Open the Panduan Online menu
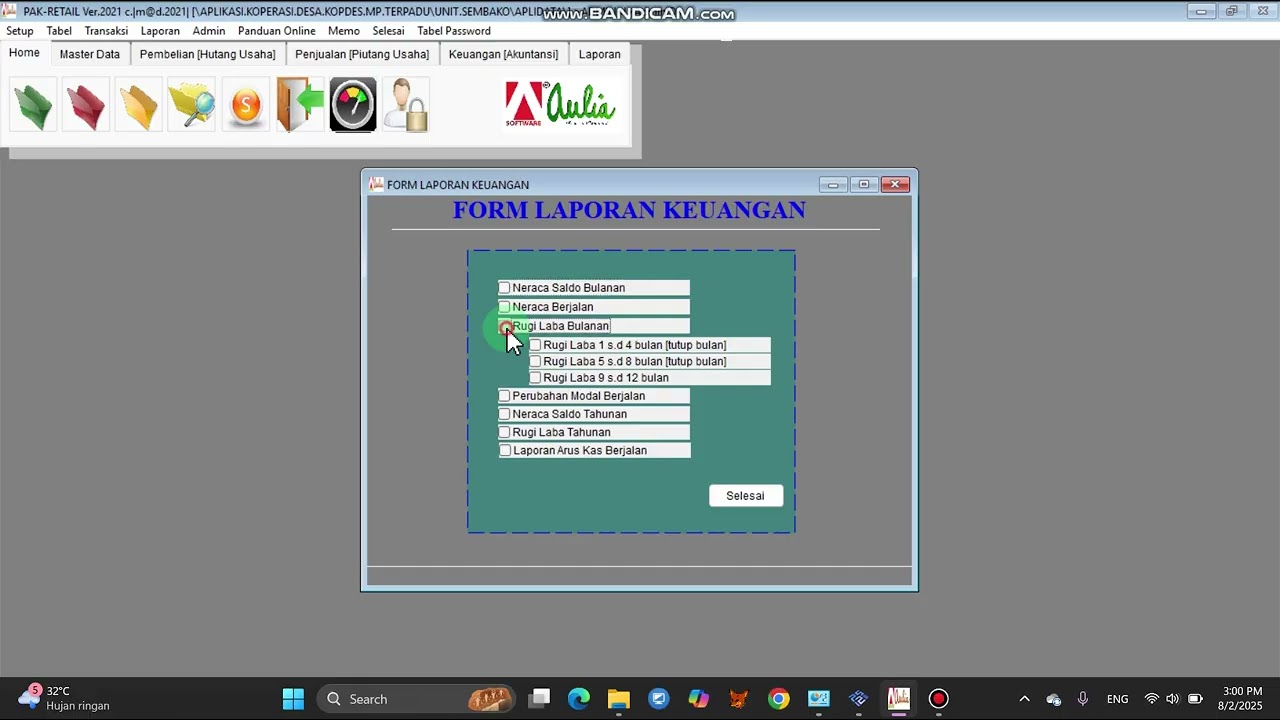The height and width of the screenshot is (720, 1280). (277, 31)
